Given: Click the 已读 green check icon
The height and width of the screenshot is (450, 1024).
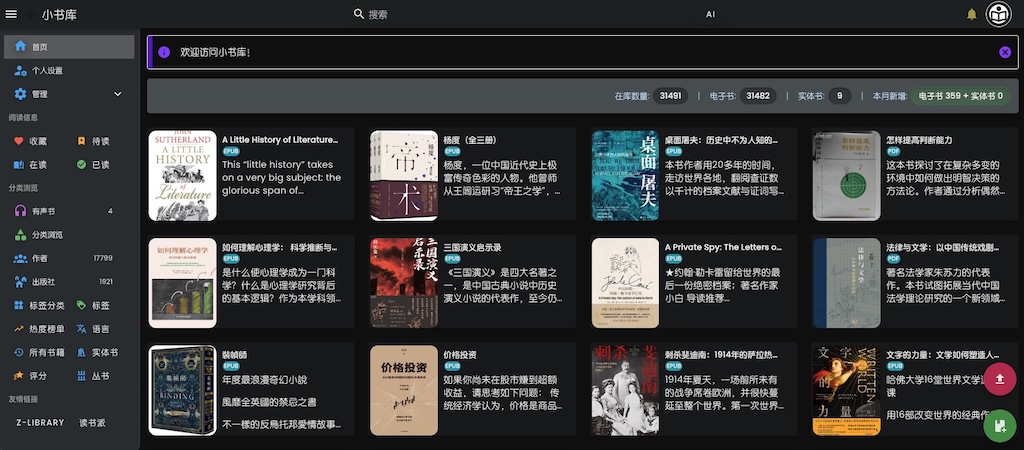Looking at the screenshot, I should coord(81,165).
